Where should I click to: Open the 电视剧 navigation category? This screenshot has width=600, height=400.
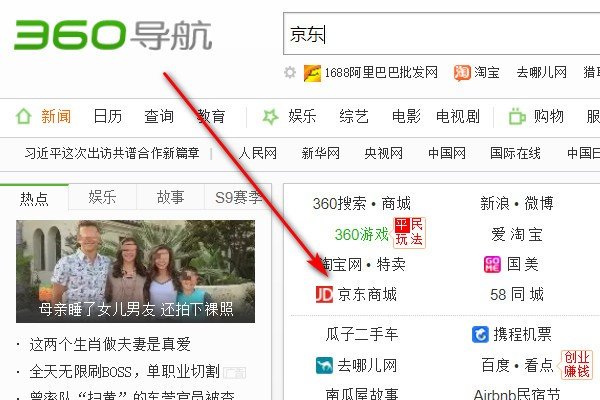tap(458, 116)
